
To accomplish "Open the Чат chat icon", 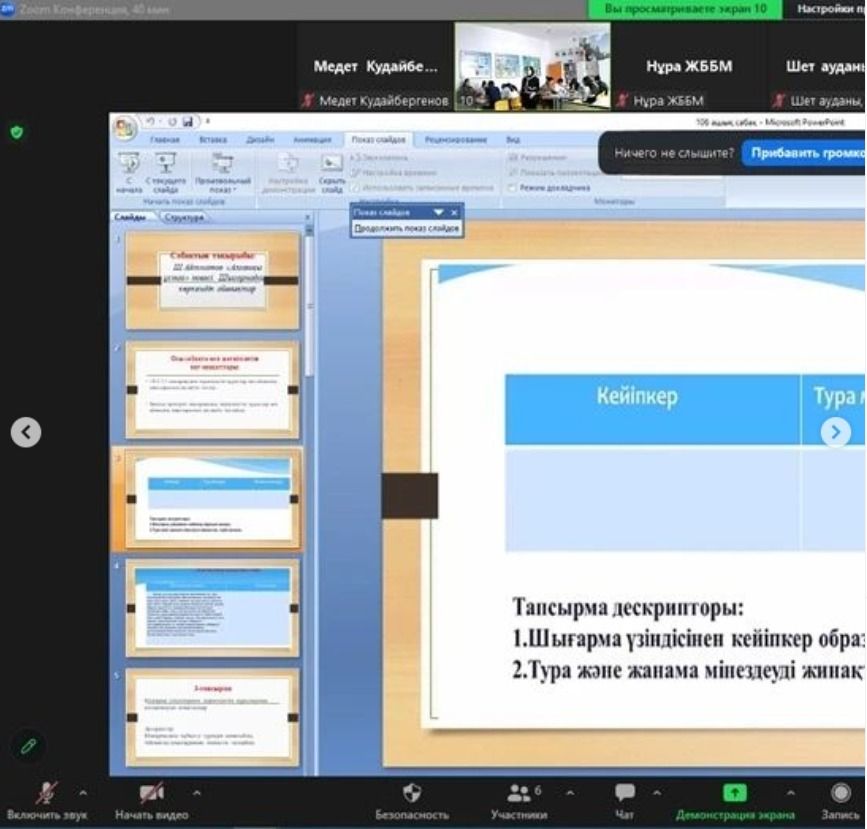I will [x=625, y=793].
